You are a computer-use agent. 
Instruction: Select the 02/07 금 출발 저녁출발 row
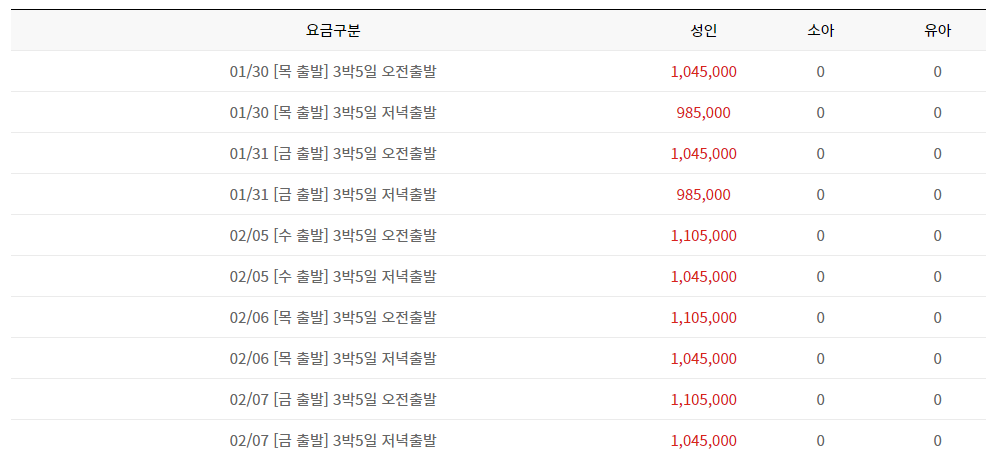point(498,440)
